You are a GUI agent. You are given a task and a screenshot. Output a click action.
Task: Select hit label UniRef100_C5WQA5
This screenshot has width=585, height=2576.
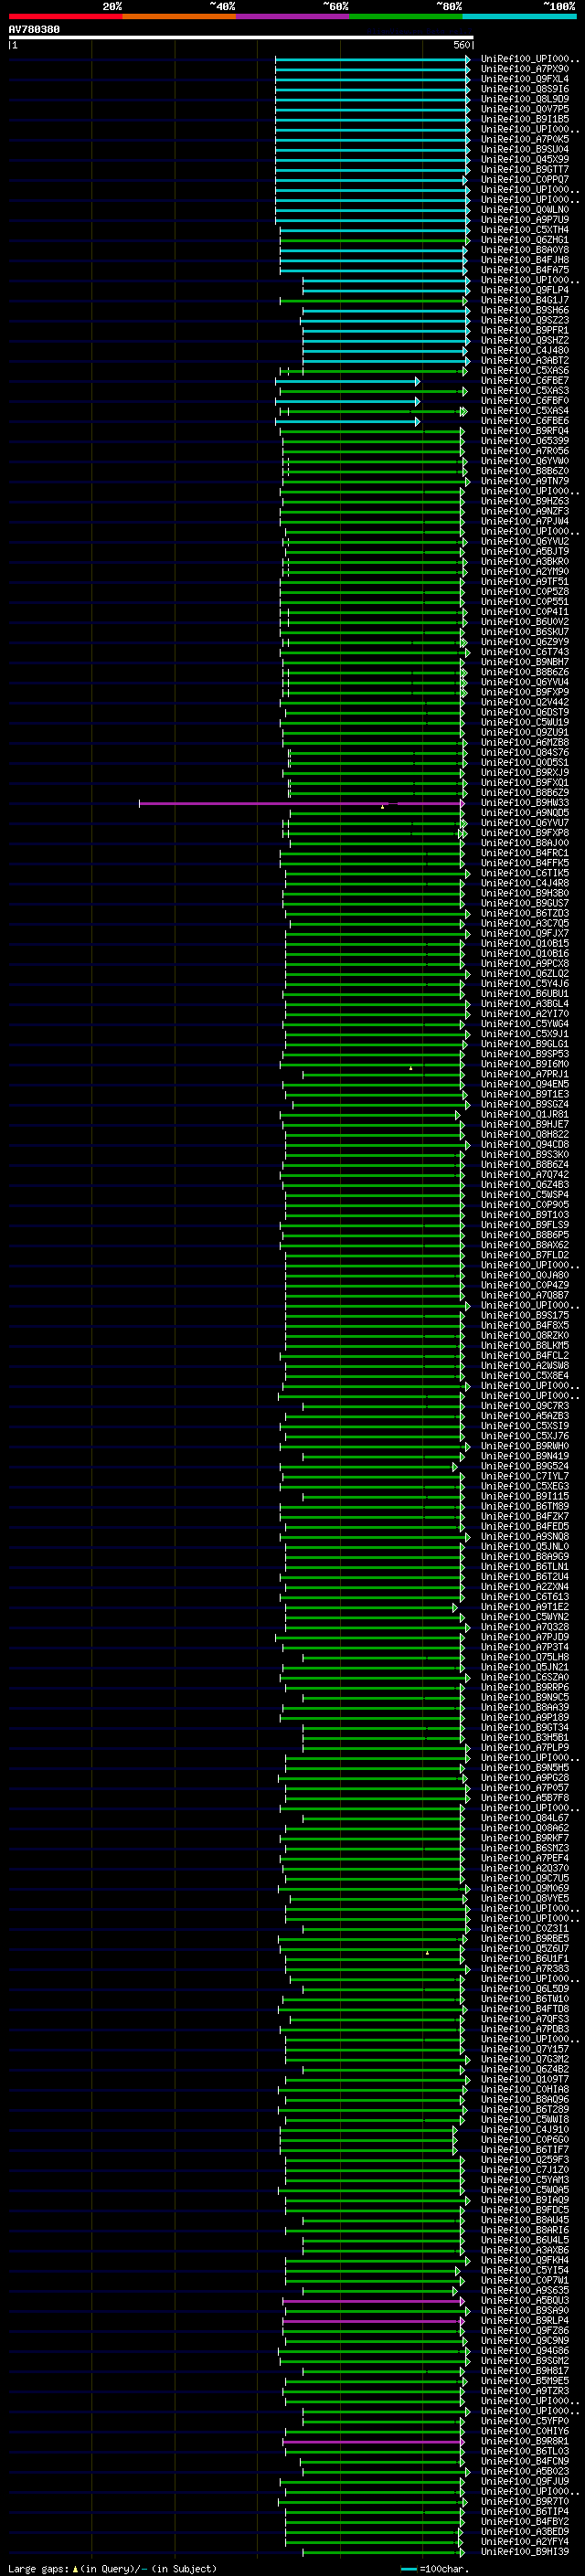coord(525,2189)
